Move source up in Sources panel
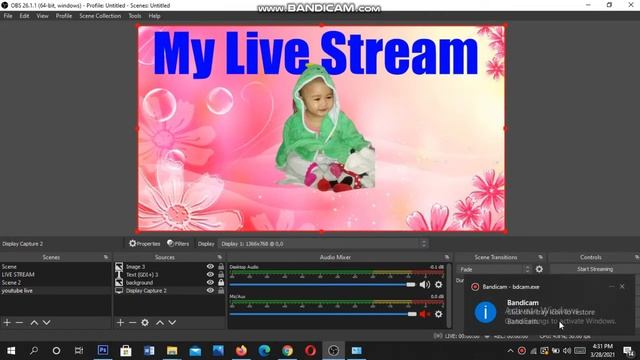 [160, 322]
